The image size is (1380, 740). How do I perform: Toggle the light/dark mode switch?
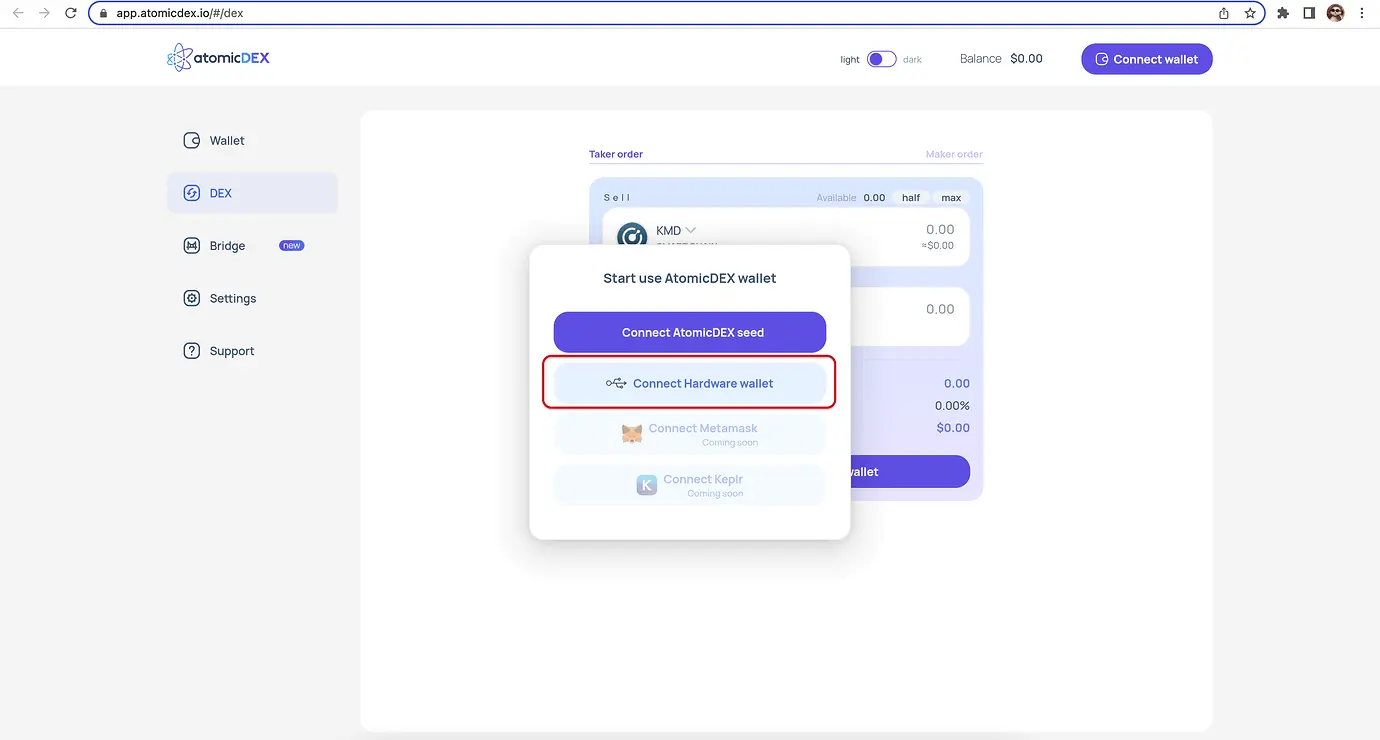tap(880, 59)
